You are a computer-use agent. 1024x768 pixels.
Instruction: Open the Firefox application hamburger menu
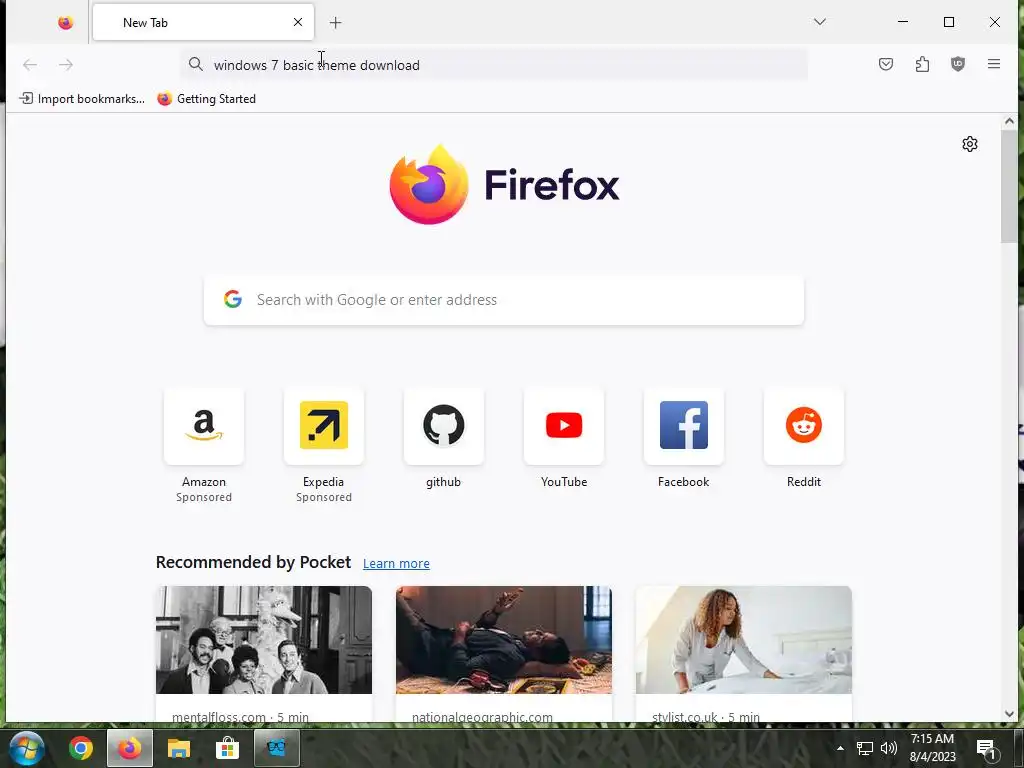(993, 64)
